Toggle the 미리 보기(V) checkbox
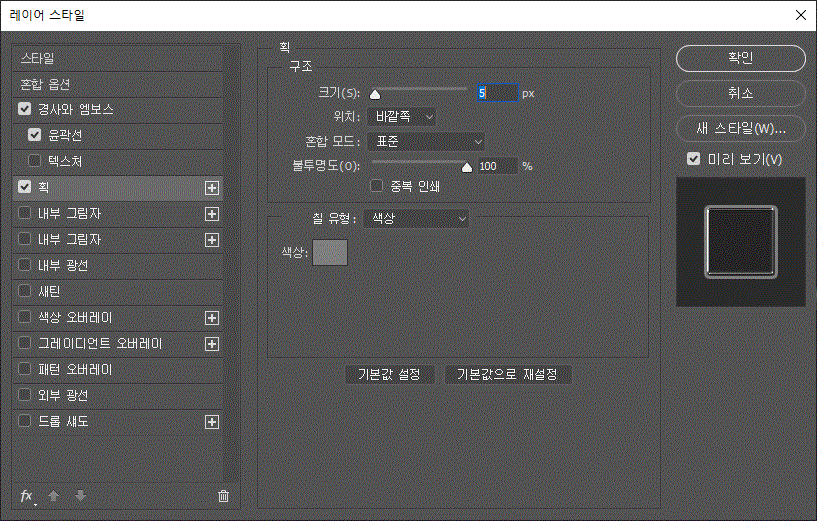Screen dimensions: 817x521 (x=694, y=158)
